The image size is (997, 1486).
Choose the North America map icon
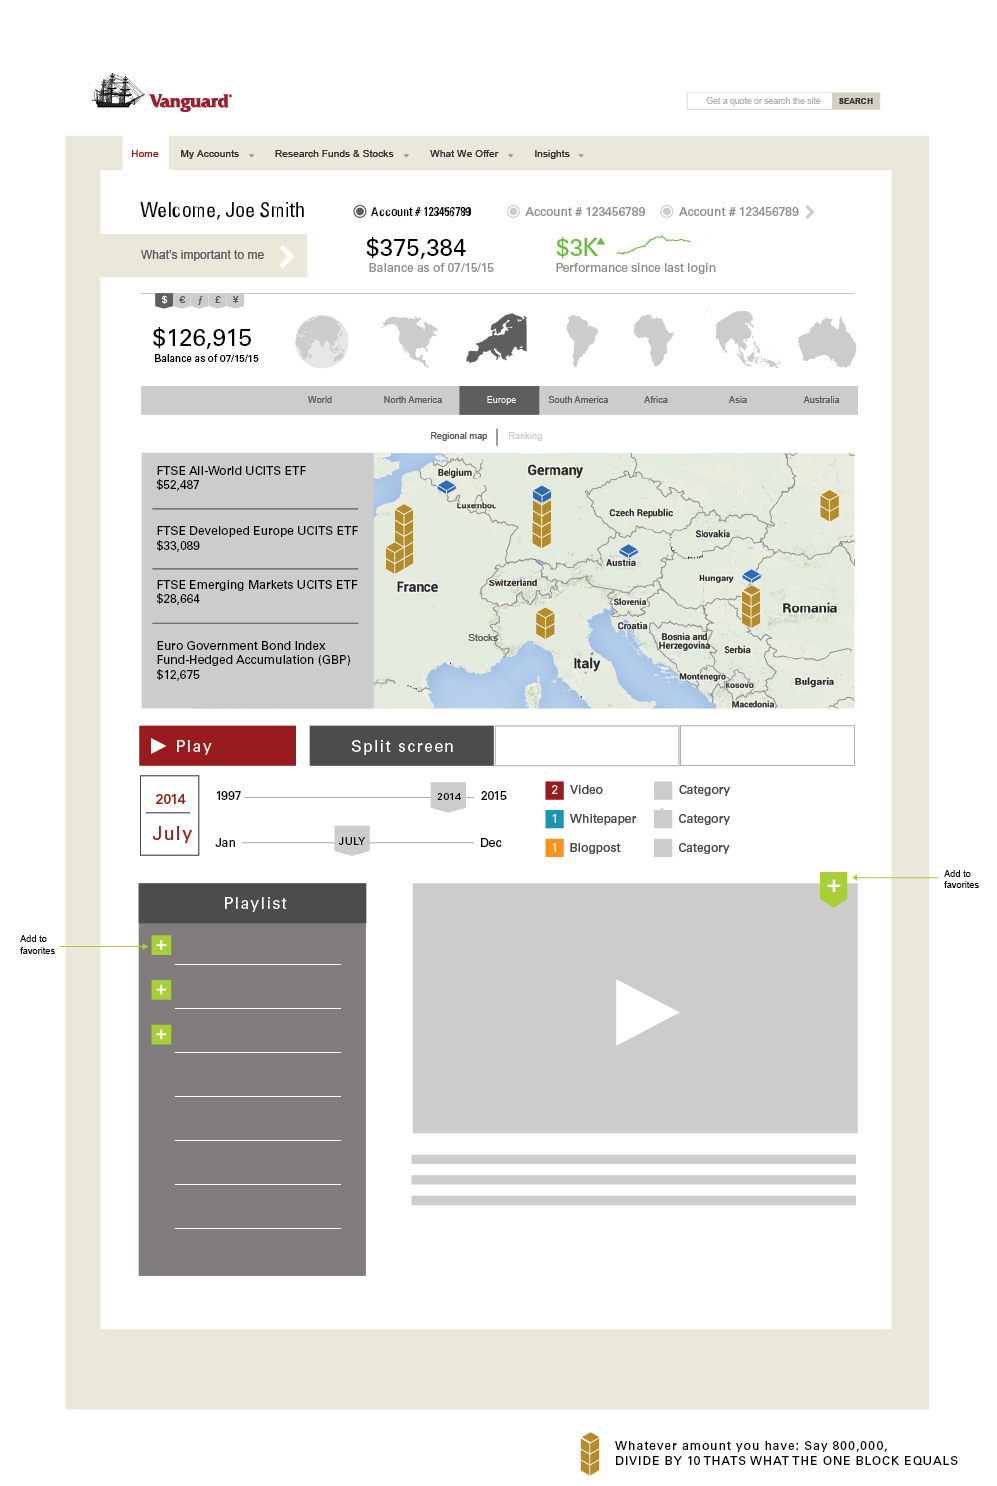pyautogui.click(x=411, y=340)
